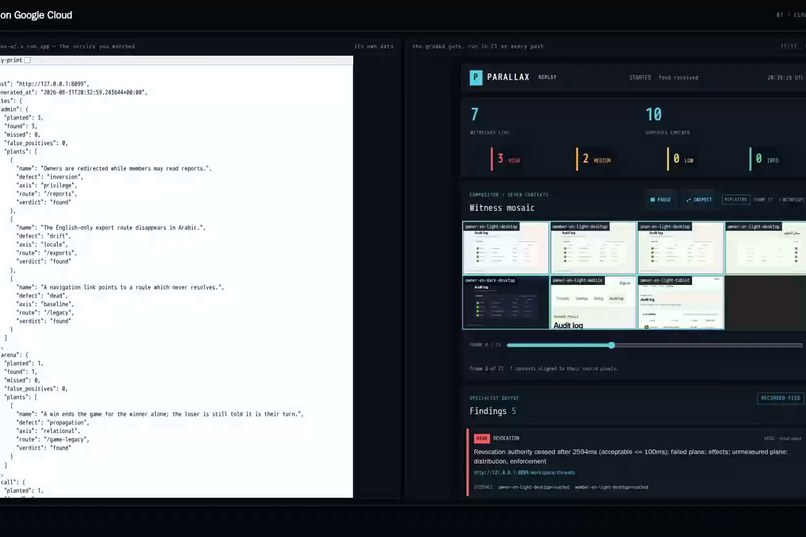Click the "axis": "relational" JSON line
This screenshot has width=806, height=537.
(48, 431)
